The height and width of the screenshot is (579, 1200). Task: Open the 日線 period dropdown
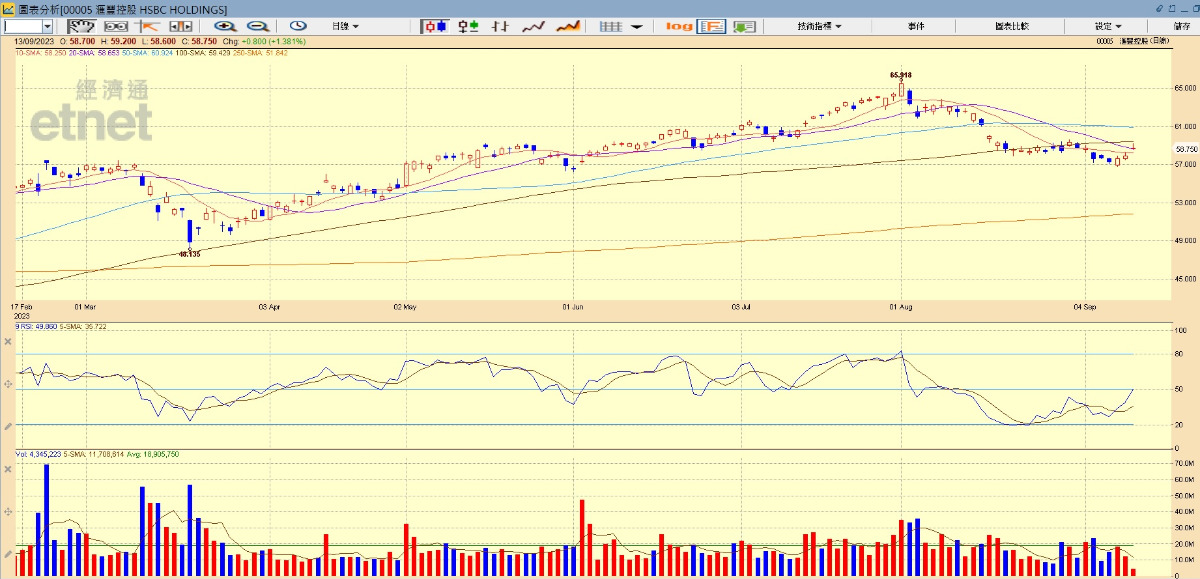(345, 26)
